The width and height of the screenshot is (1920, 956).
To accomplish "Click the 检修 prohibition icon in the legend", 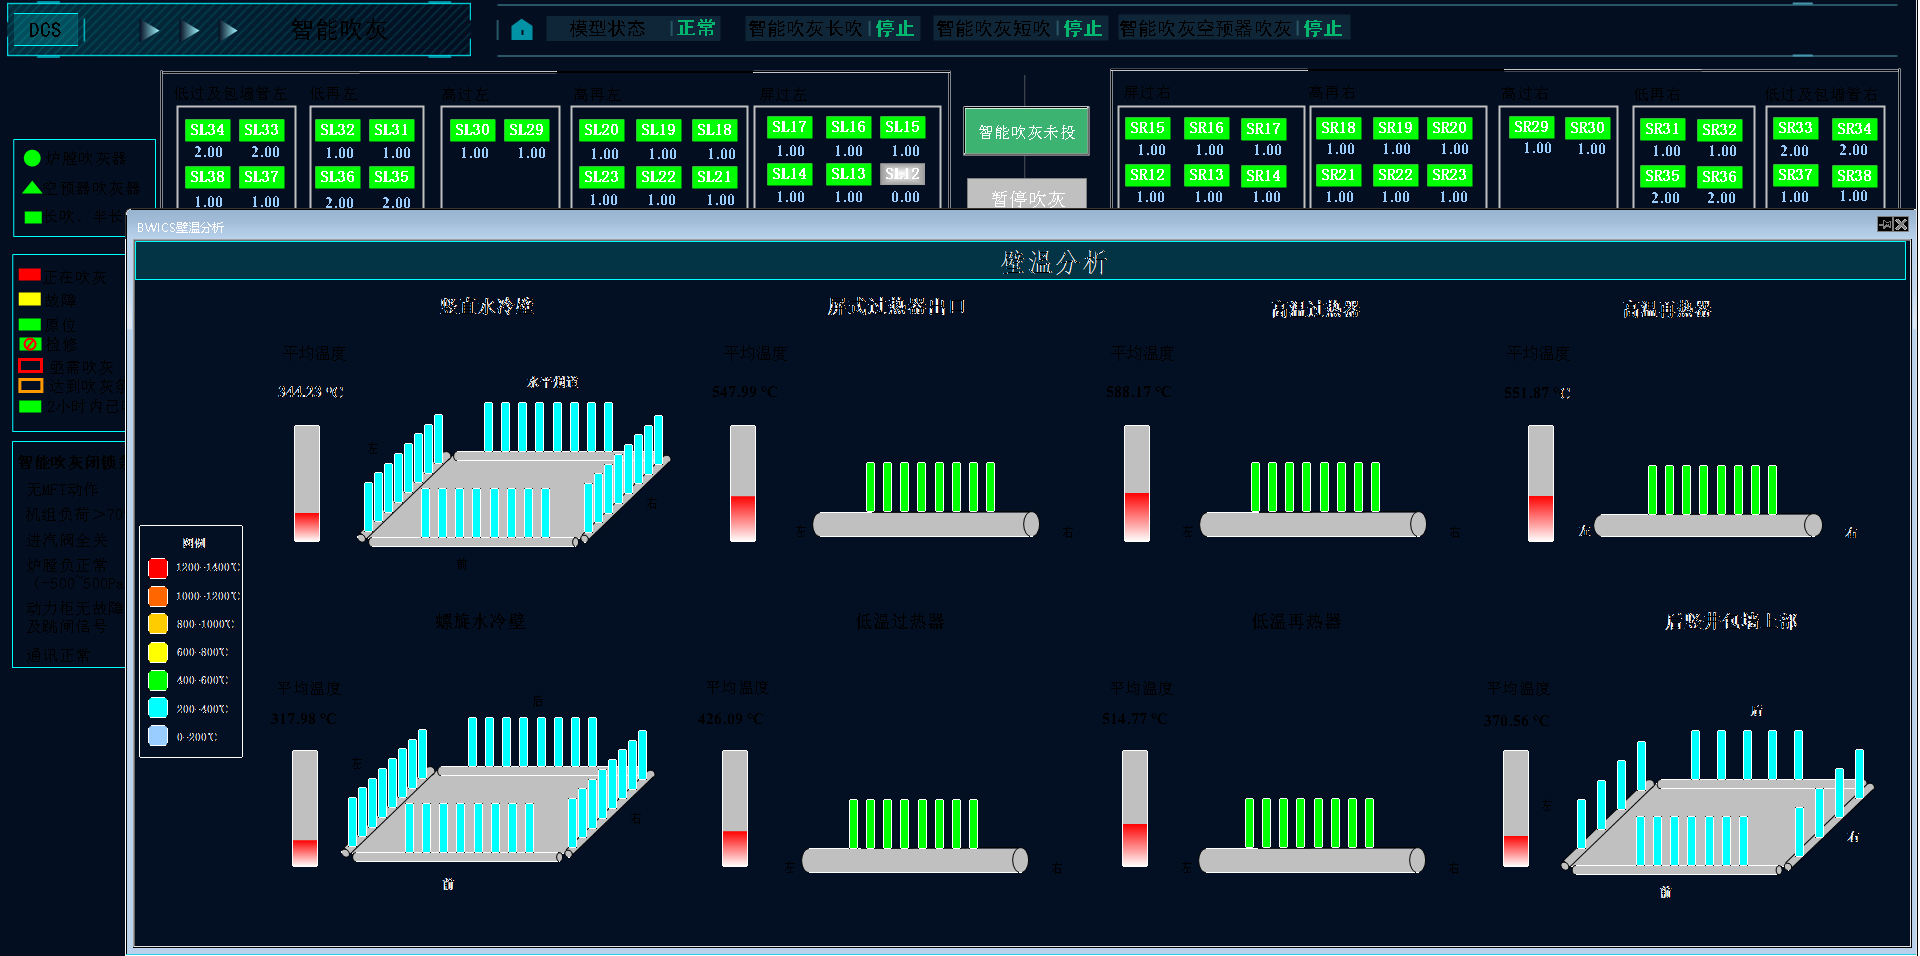I will pos(28,344).
